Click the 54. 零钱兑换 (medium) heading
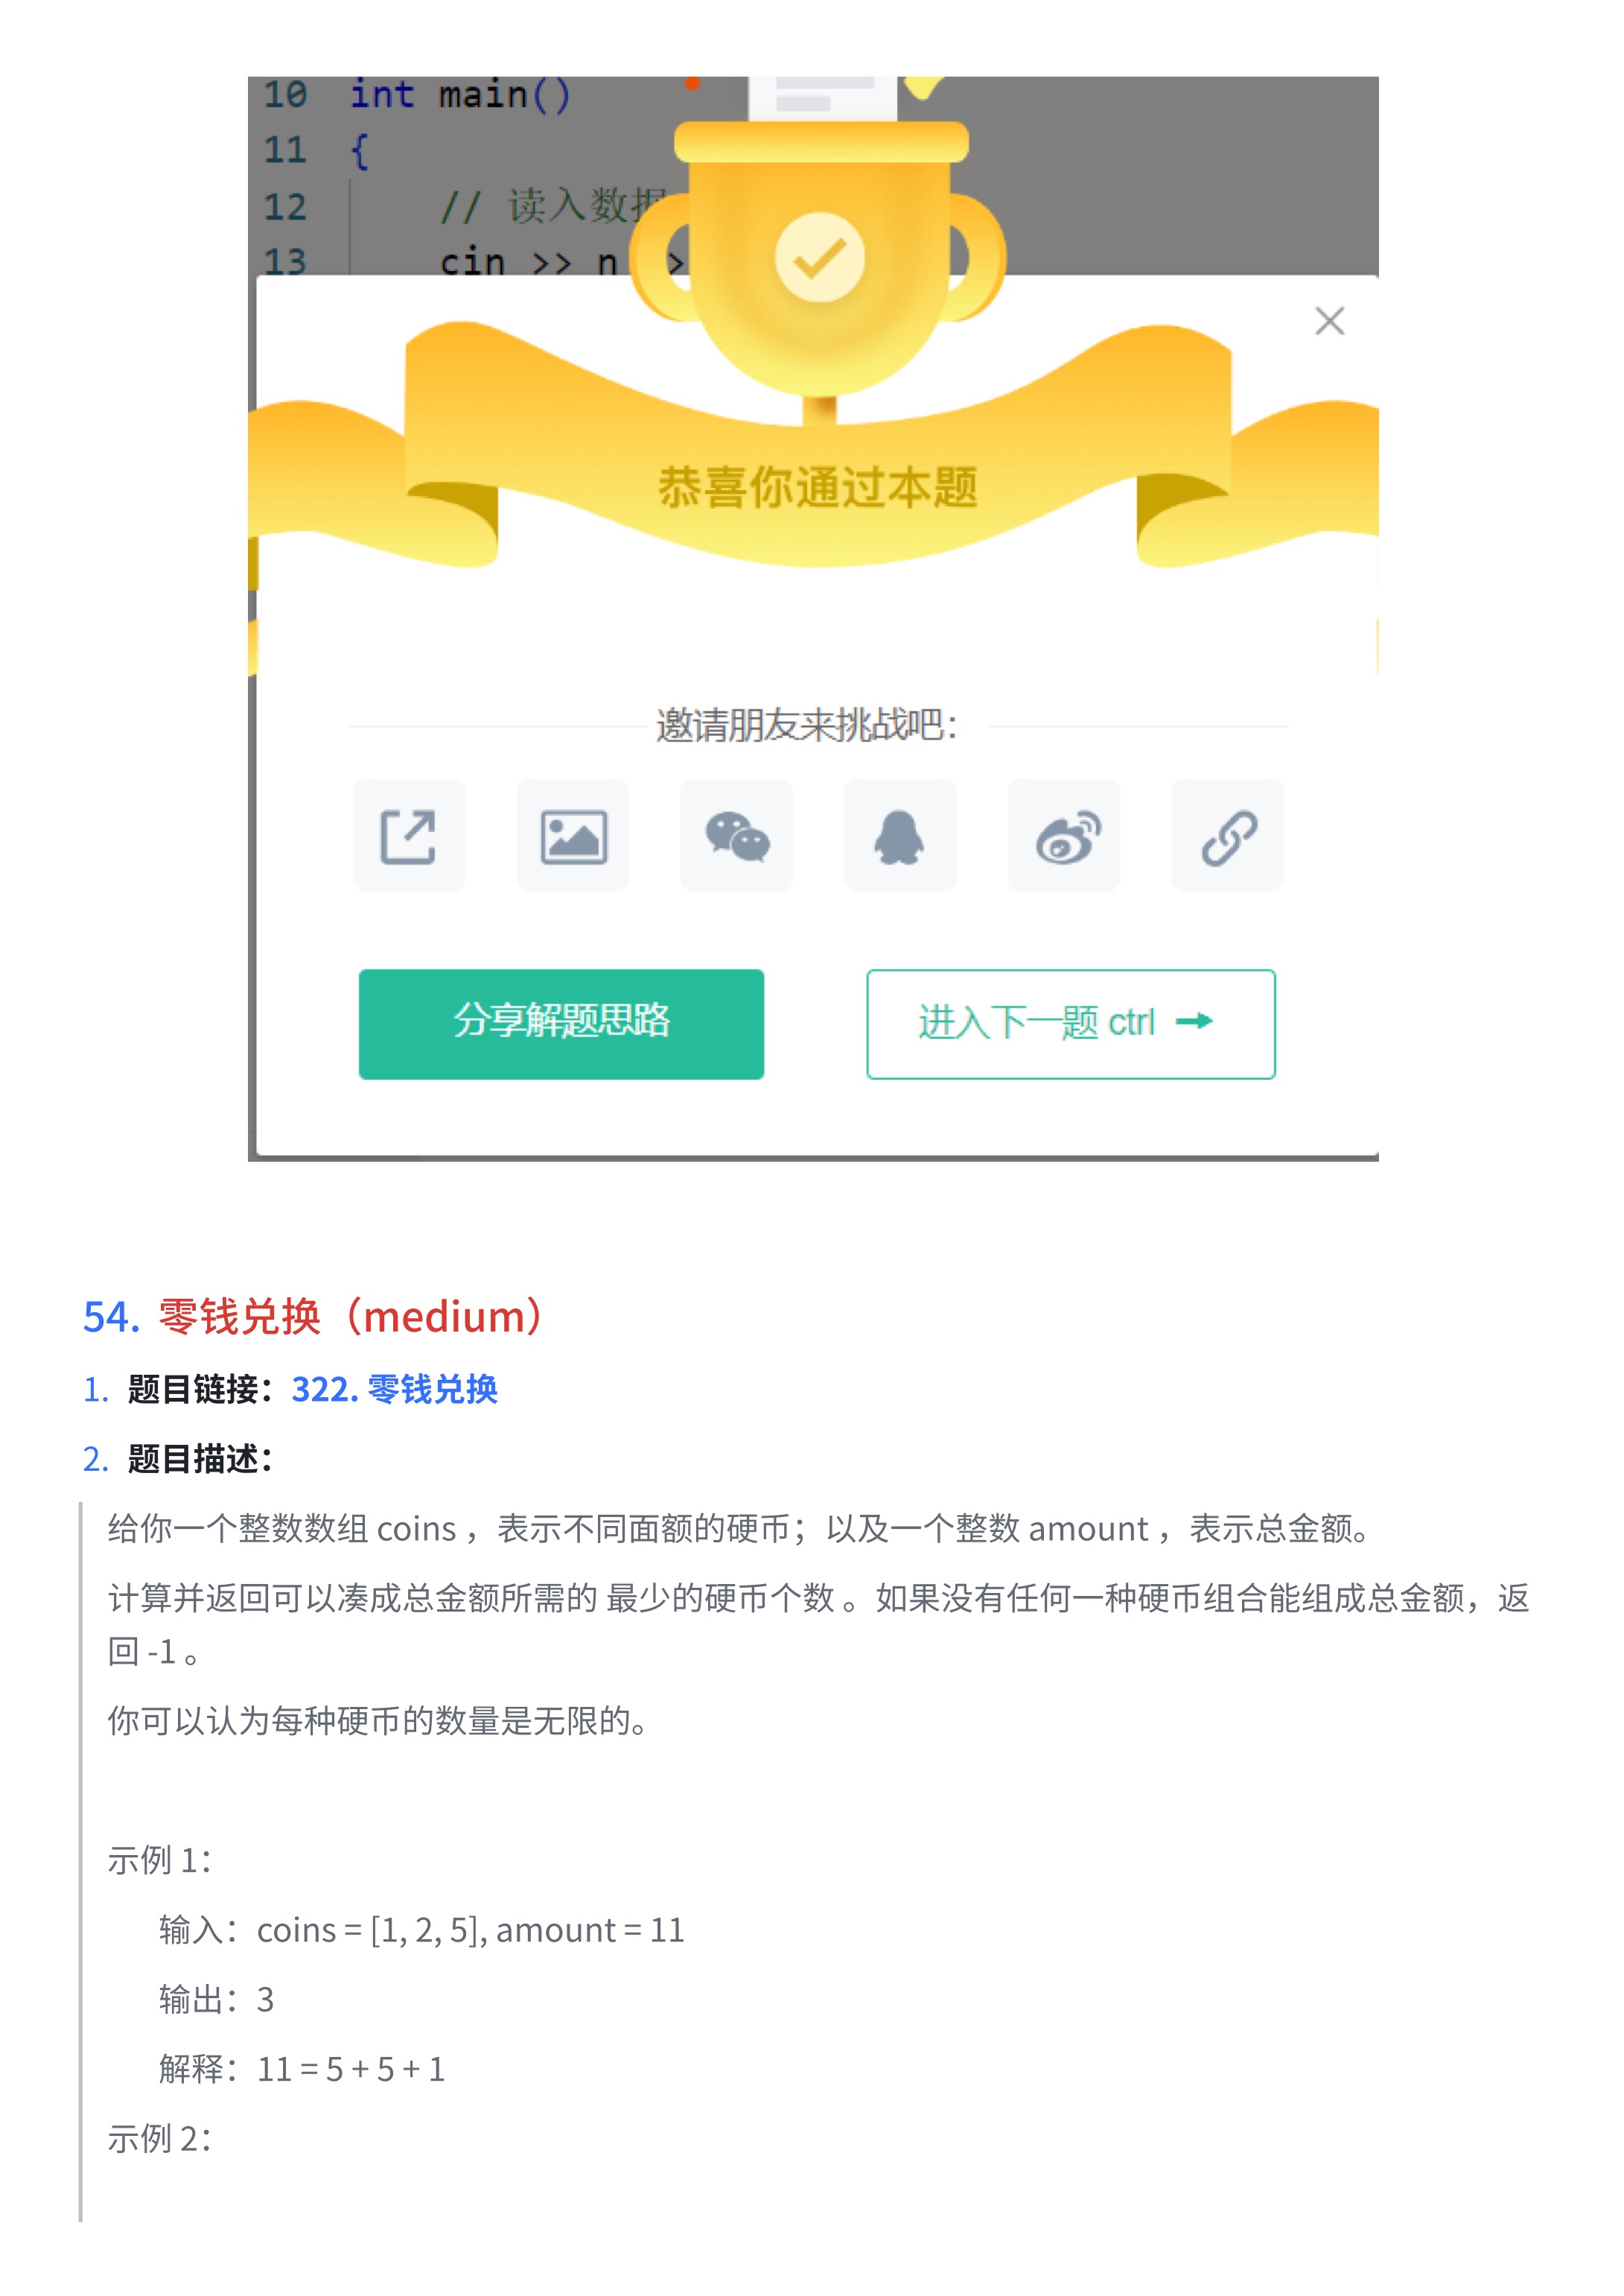The height and width of the screenshot is (2296, 1624). pos(313,1316)
